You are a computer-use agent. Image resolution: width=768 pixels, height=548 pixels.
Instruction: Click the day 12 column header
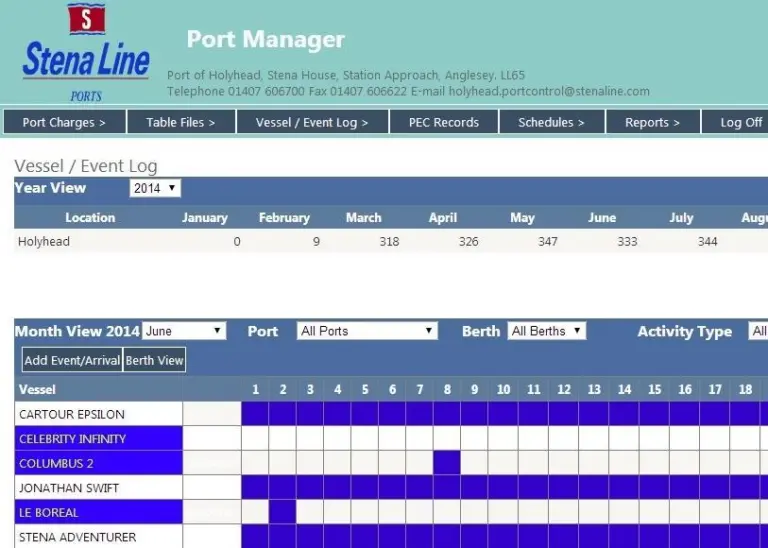click(x=564, y=389)
